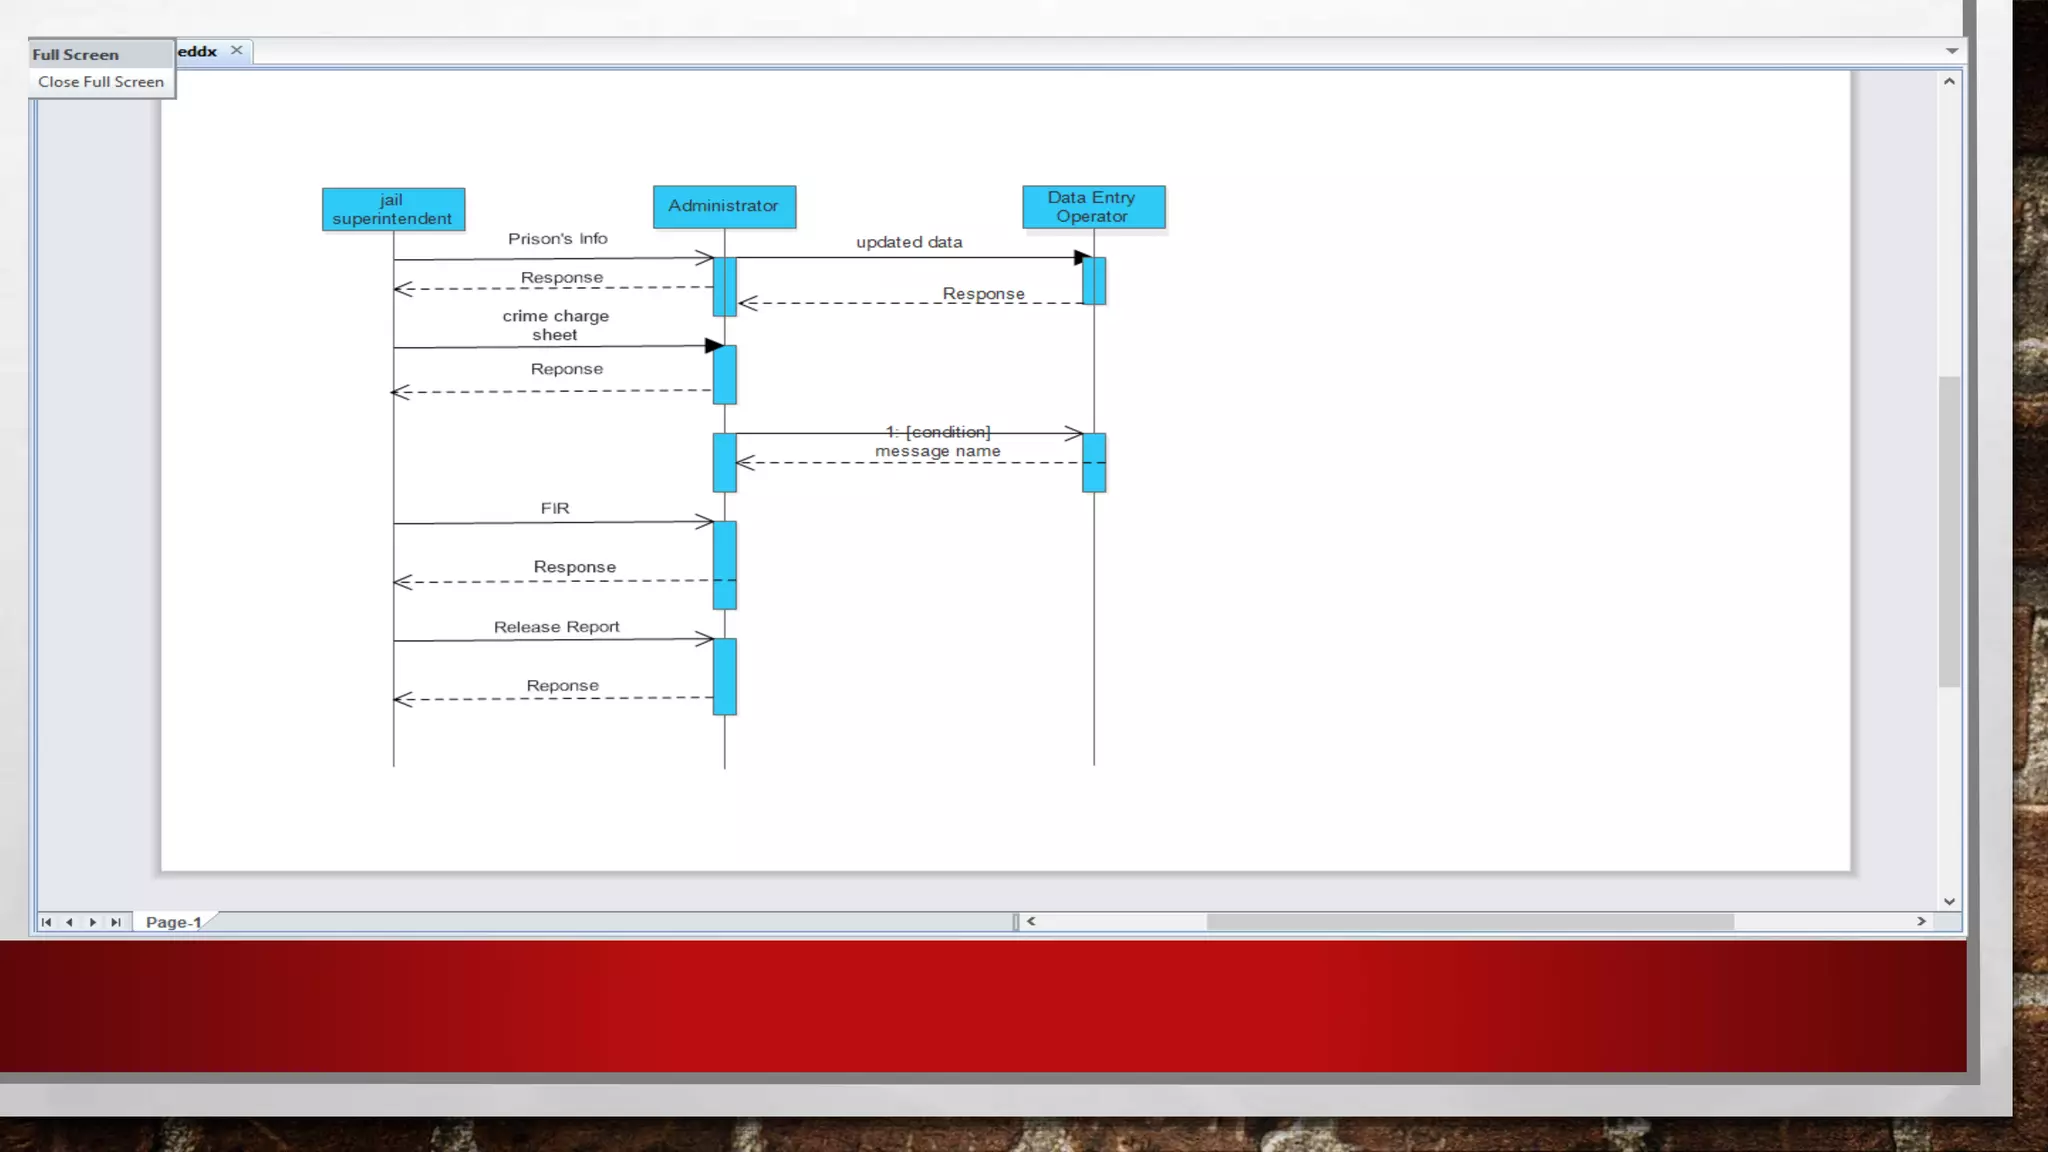2048x1152 pixels.
Task: Go to the first page arrow
Action: (x=46, y=922)
